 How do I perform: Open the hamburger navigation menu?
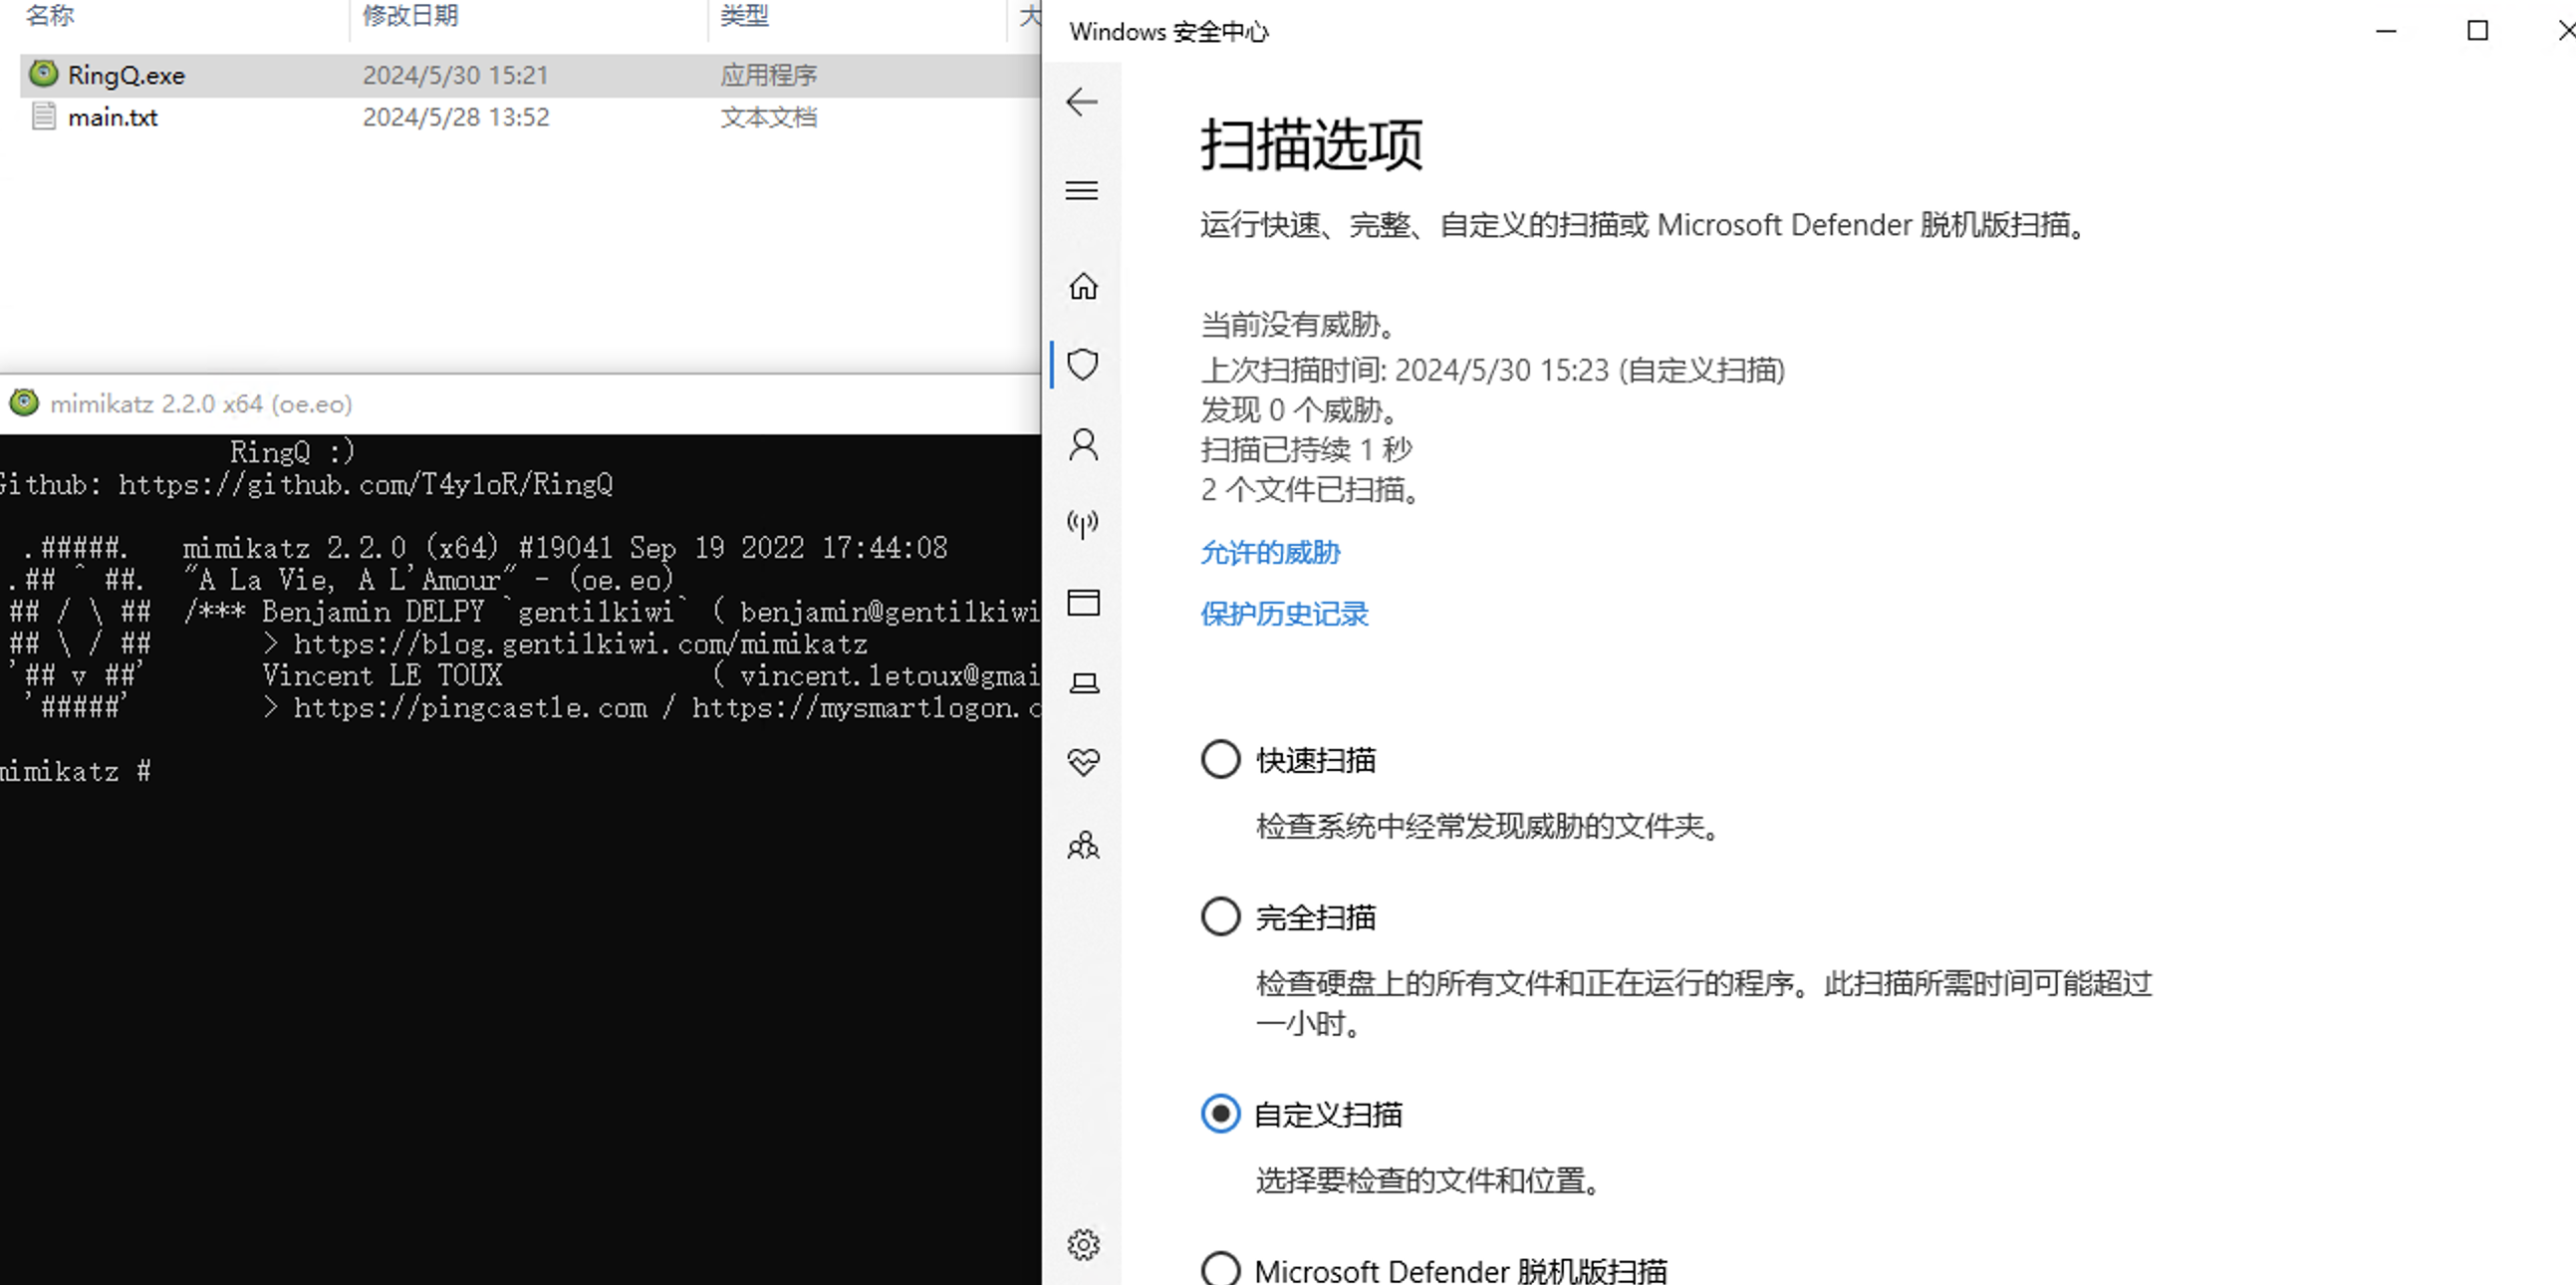coord(1082,190)
